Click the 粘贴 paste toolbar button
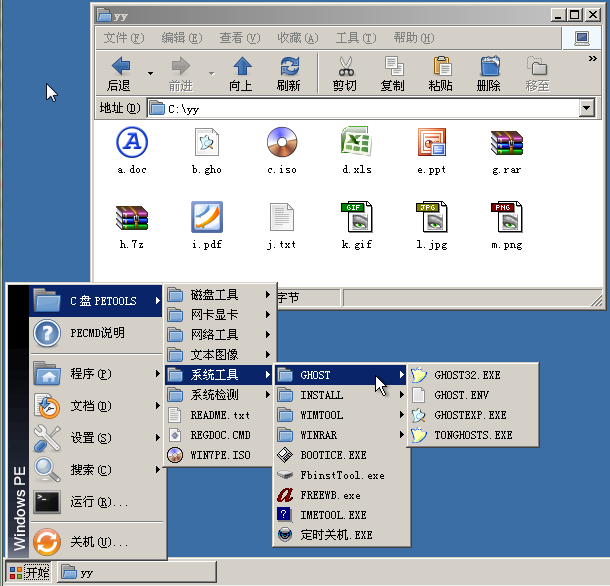Screen dimensions: 610x586 point(441,73)
